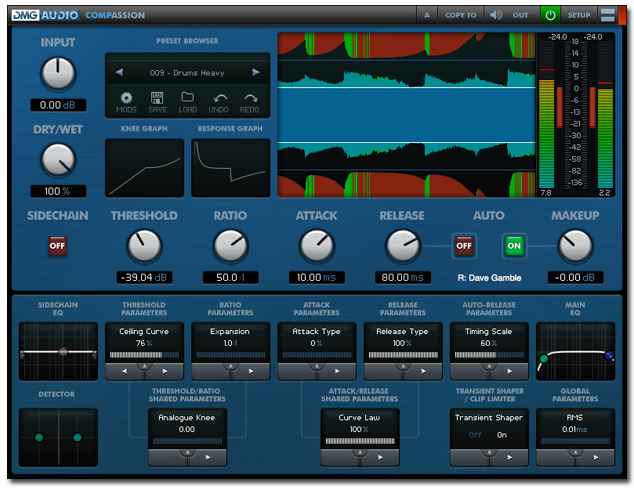Select next Attack parameter, arrow under Attack Type
634x488 pixels.
337,371
